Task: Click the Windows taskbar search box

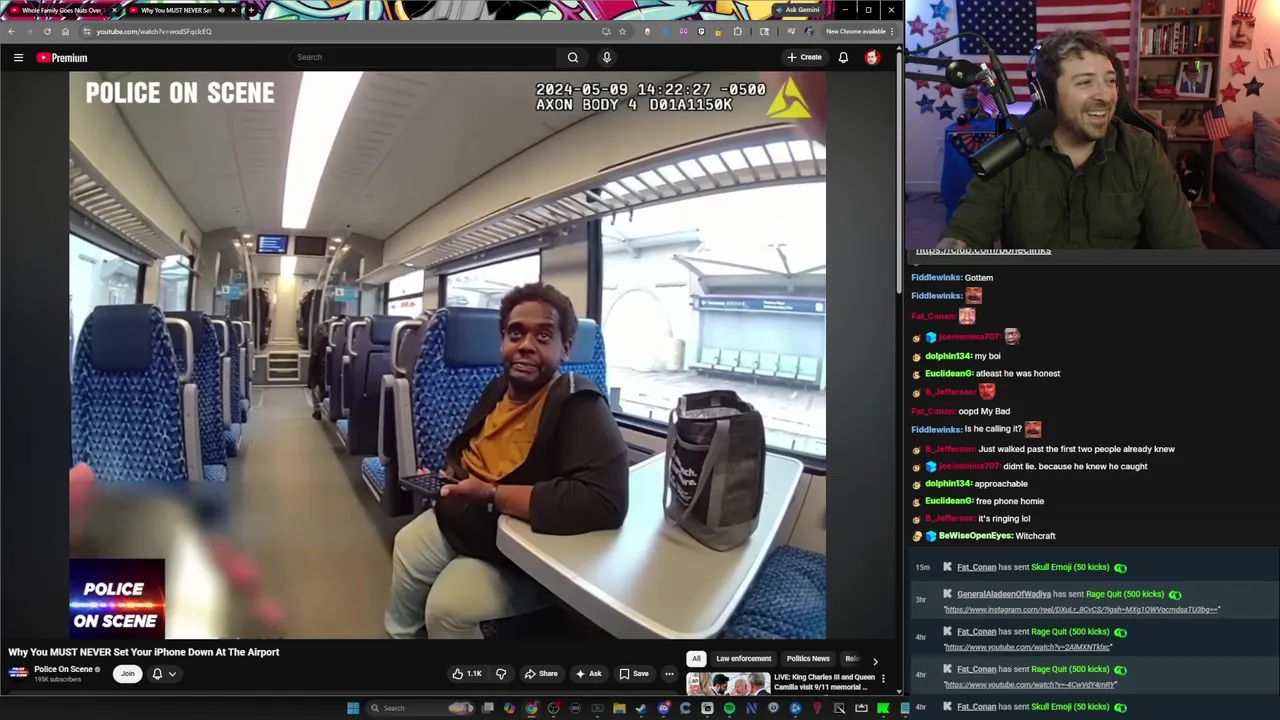Action: coord(420,708)
